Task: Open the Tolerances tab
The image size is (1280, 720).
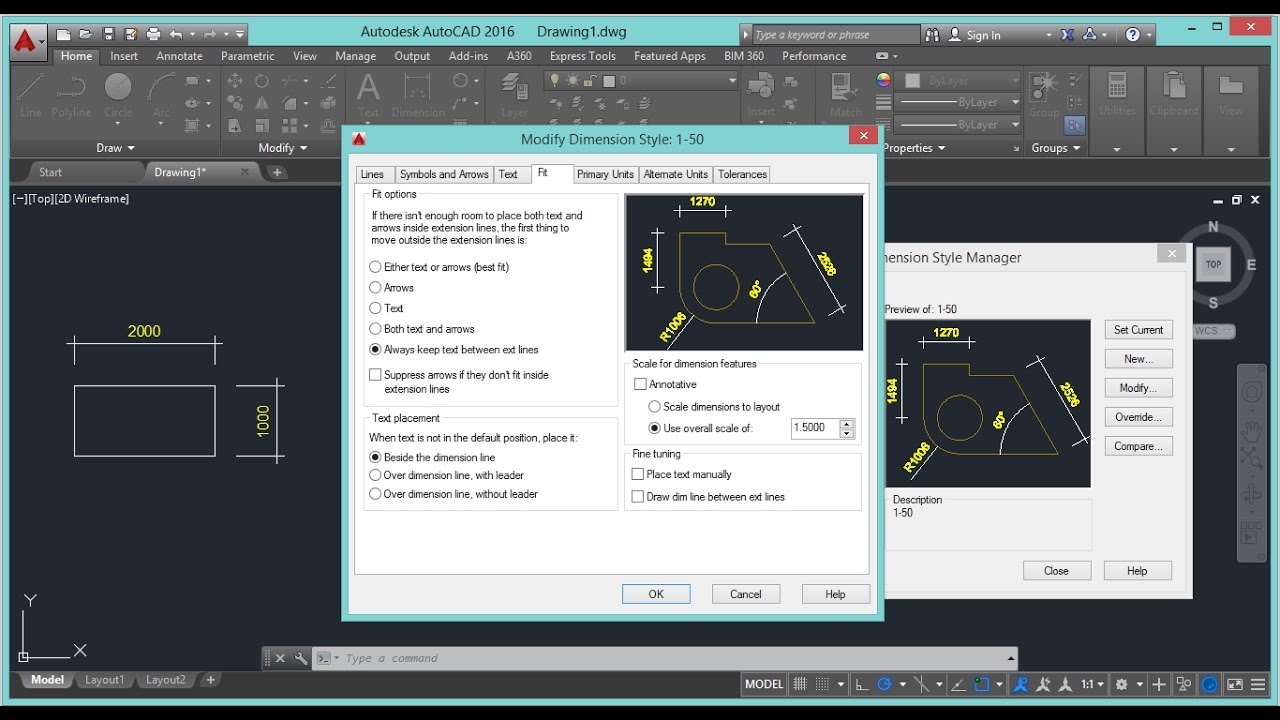Action: coord(742,174)
